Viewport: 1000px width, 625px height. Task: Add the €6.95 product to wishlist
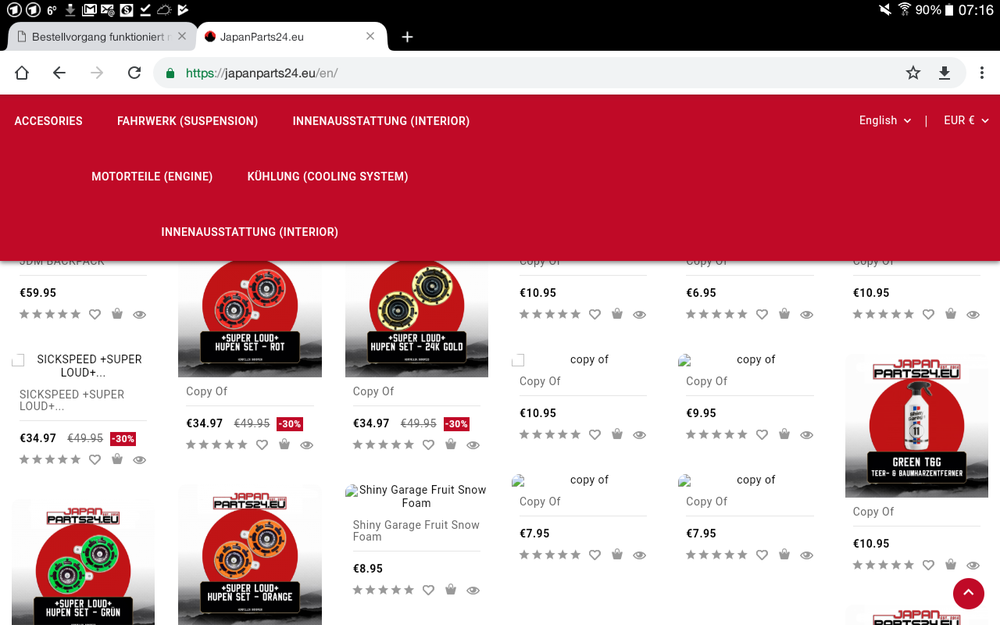pos(762,314)
